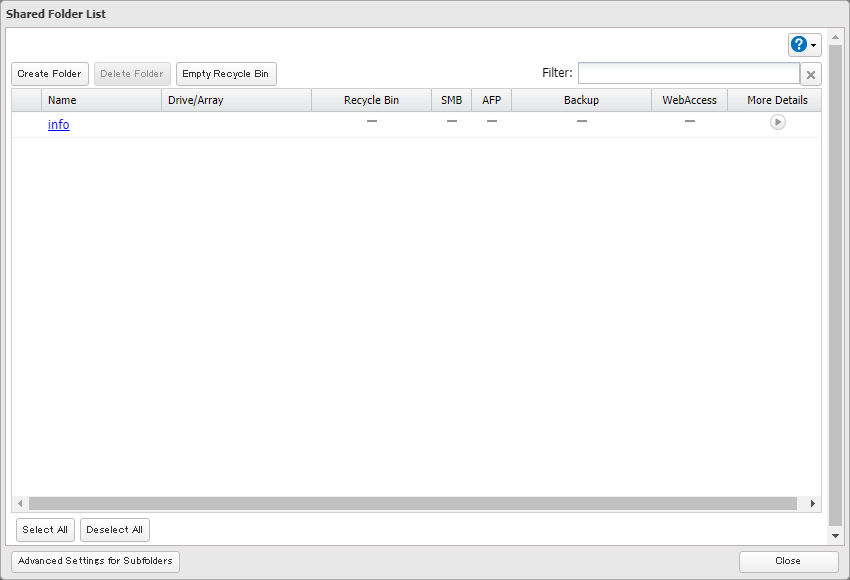Screen dimensions: 850x580
Task: Open the help dropdown arrow
Action: tap(814, 46)
